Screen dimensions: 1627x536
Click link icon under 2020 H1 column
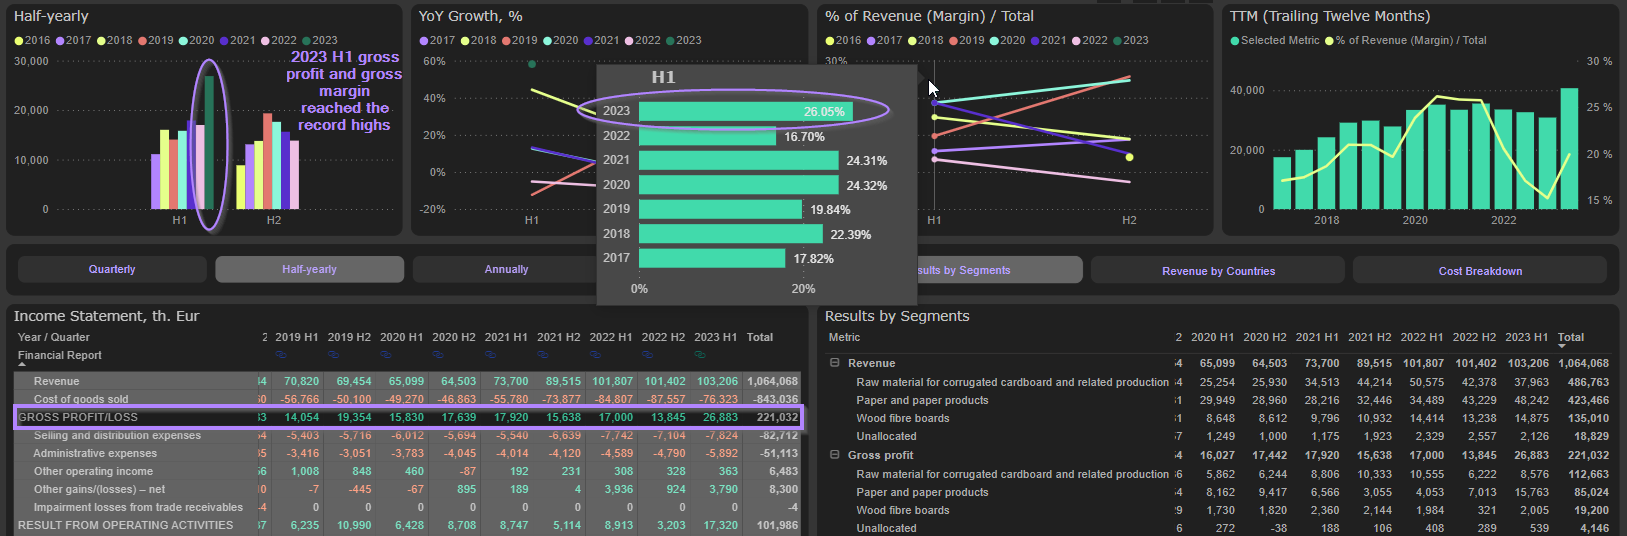coord(386,355)
